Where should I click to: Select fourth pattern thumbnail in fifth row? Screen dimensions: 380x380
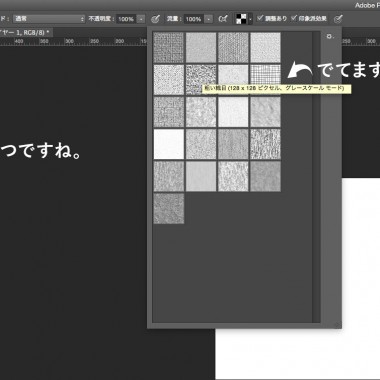(x=265, y=176)
